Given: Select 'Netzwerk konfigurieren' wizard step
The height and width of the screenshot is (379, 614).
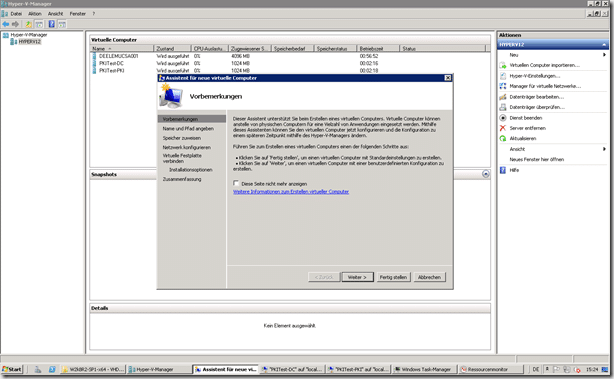Looking at the screenshot, I should (186, 147).
